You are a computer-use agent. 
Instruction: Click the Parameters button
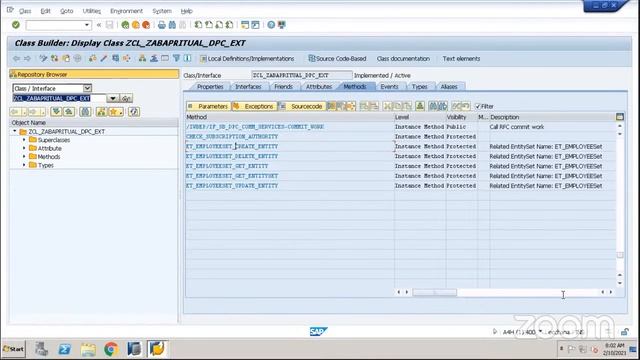pos(209,106)
